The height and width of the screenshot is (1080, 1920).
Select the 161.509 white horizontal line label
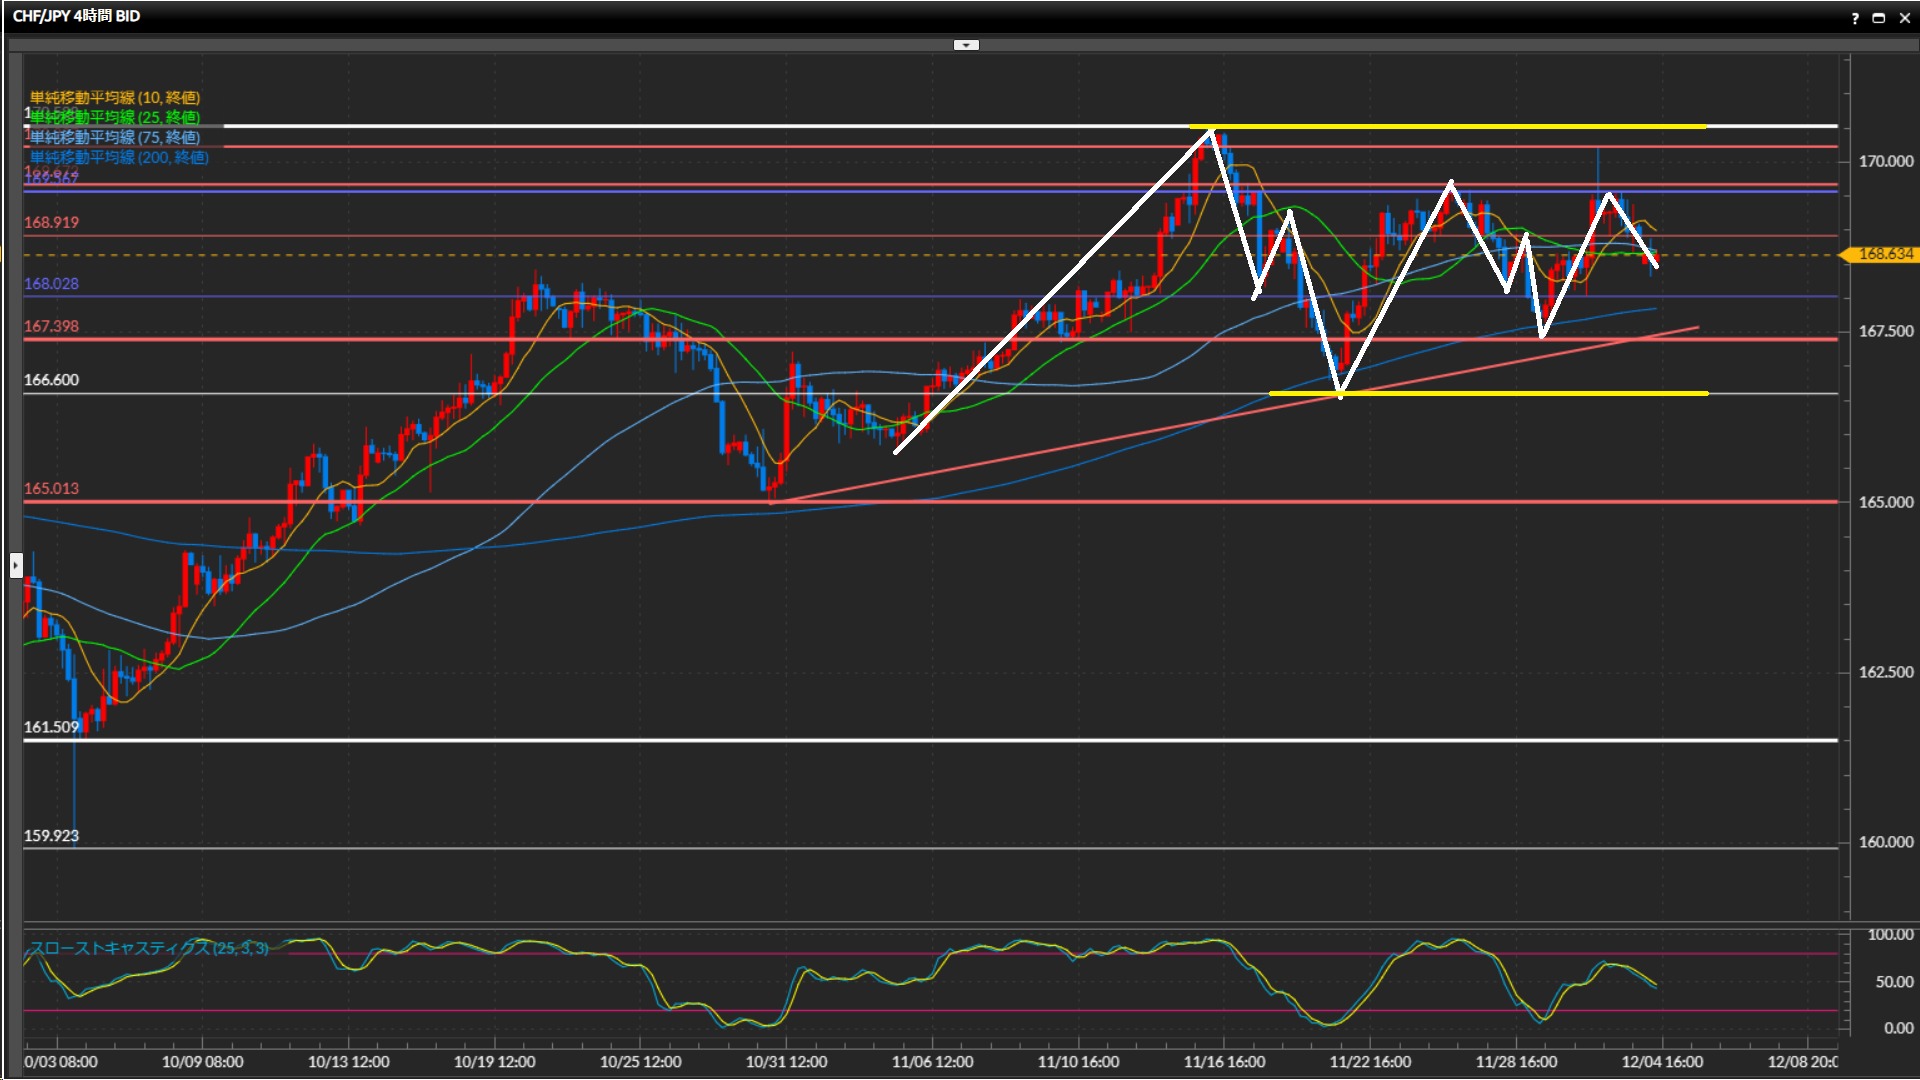pos(51,727)
